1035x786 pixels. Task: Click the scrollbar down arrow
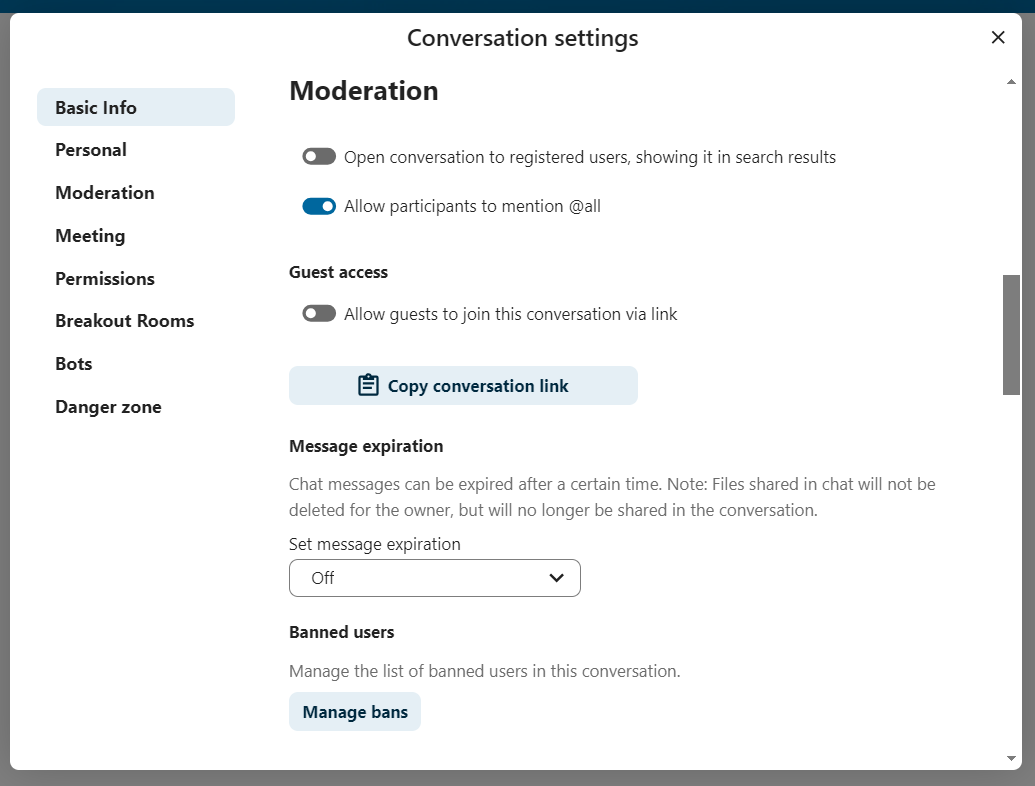pyautogui.click(x=1011, y=759)
